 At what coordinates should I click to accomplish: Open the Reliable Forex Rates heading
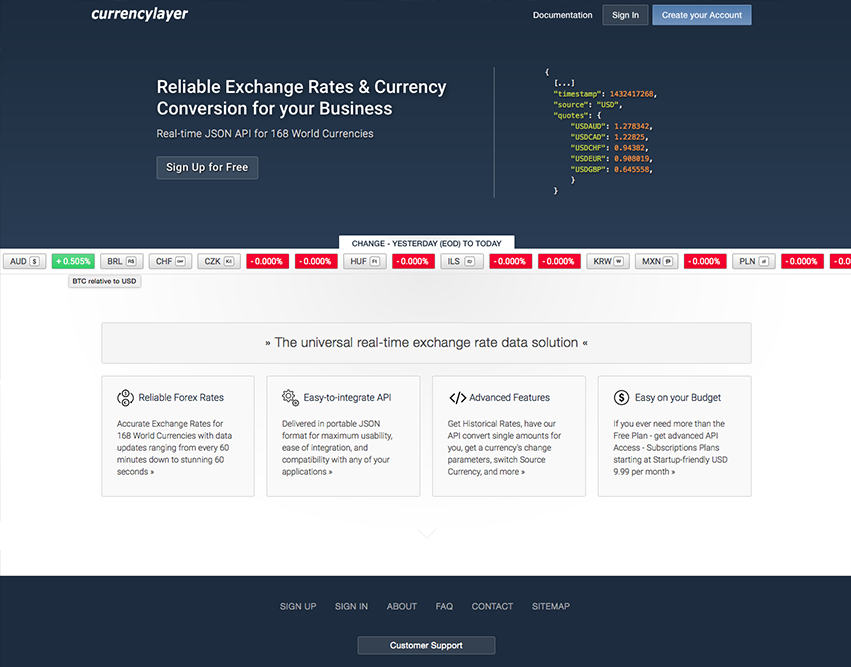(181, 398)
